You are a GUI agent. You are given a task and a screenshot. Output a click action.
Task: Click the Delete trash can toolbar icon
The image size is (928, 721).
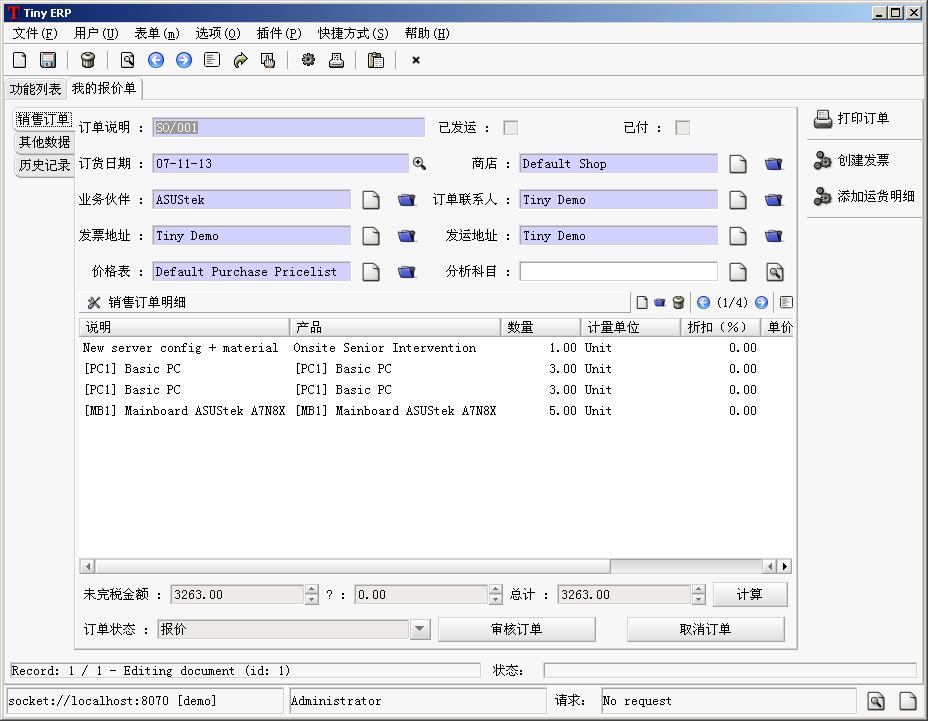point(88,60)
